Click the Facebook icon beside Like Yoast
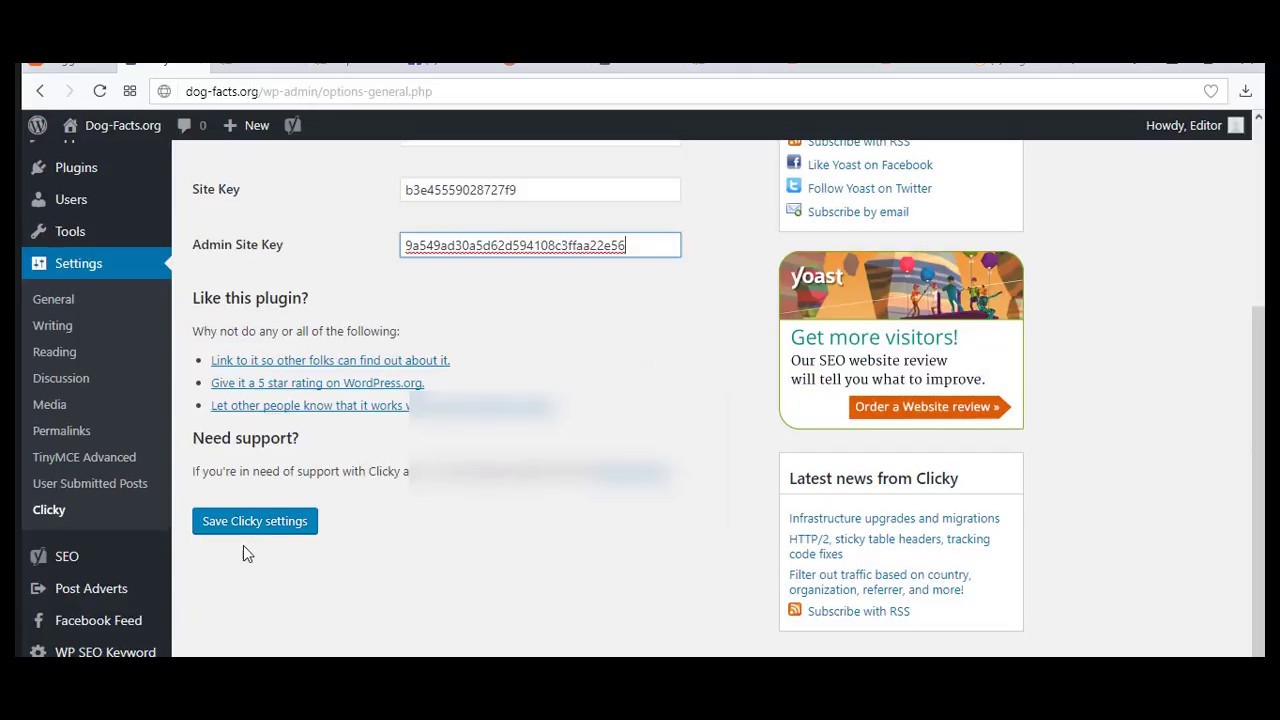 [x=794, y=163]
